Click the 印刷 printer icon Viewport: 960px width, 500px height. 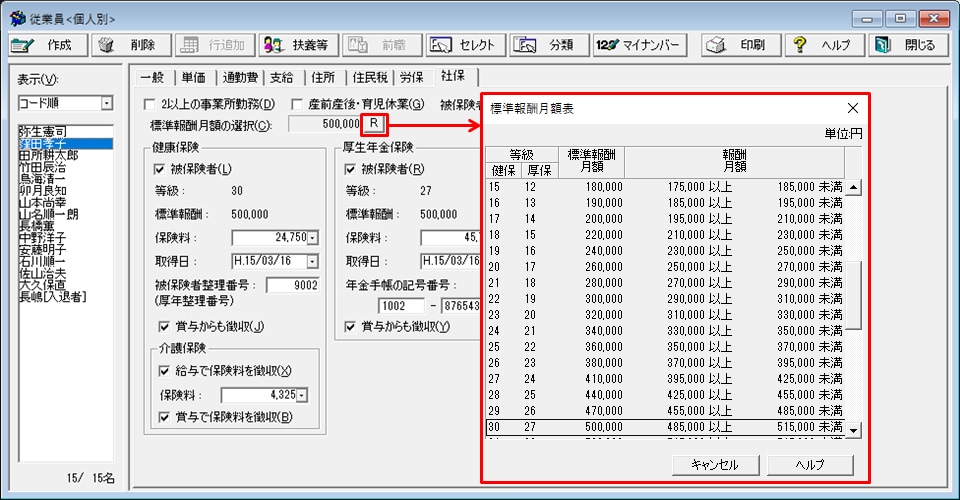point(714,45)
